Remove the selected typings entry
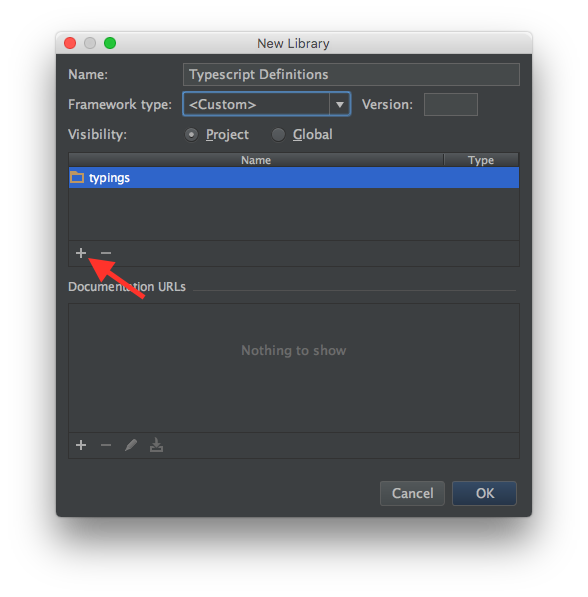This screenshot has height=597, width=588. (106, 253)
